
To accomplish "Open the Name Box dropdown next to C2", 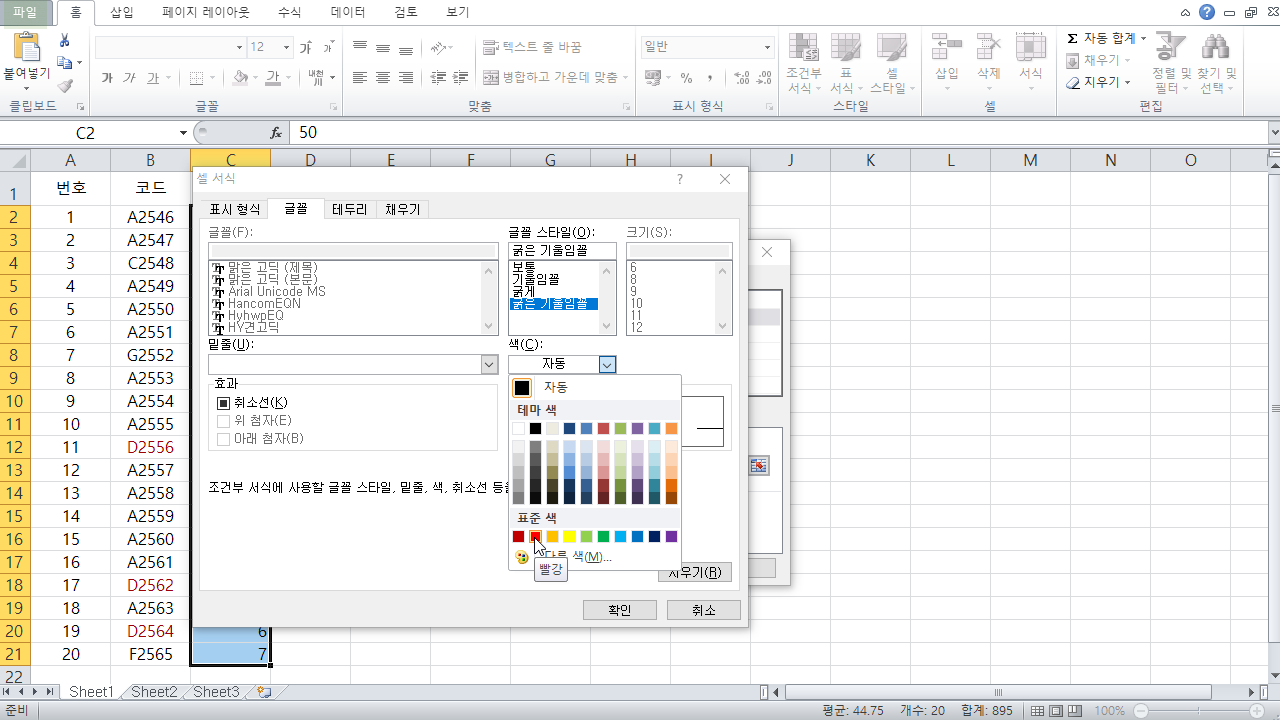I will pyautogui.click(x=183, y=132).
